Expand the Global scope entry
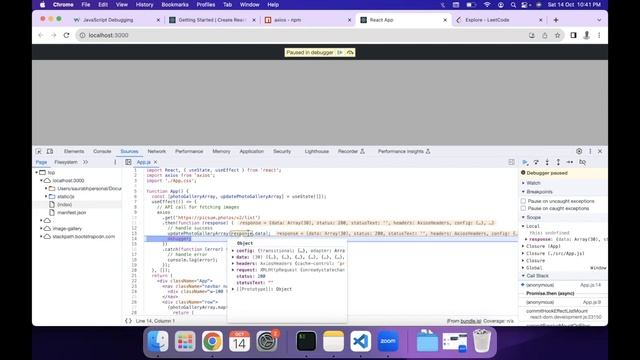 [523, 268]
